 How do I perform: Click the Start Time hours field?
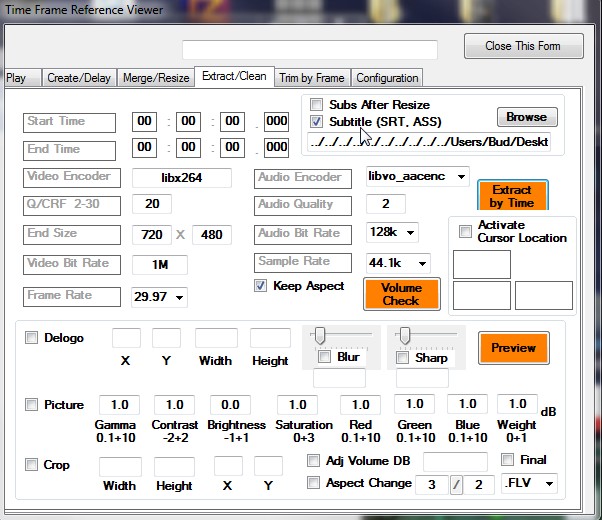tap(144, 121)
